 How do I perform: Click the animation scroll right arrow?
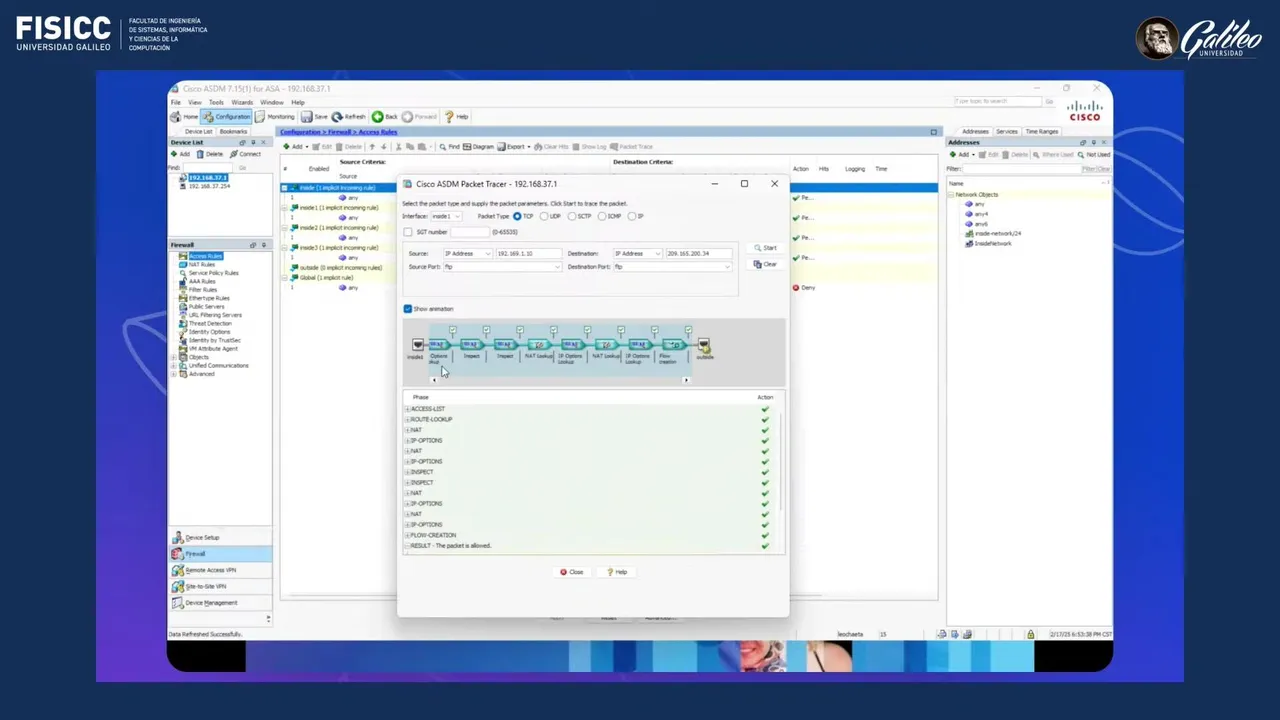(686, 380)
